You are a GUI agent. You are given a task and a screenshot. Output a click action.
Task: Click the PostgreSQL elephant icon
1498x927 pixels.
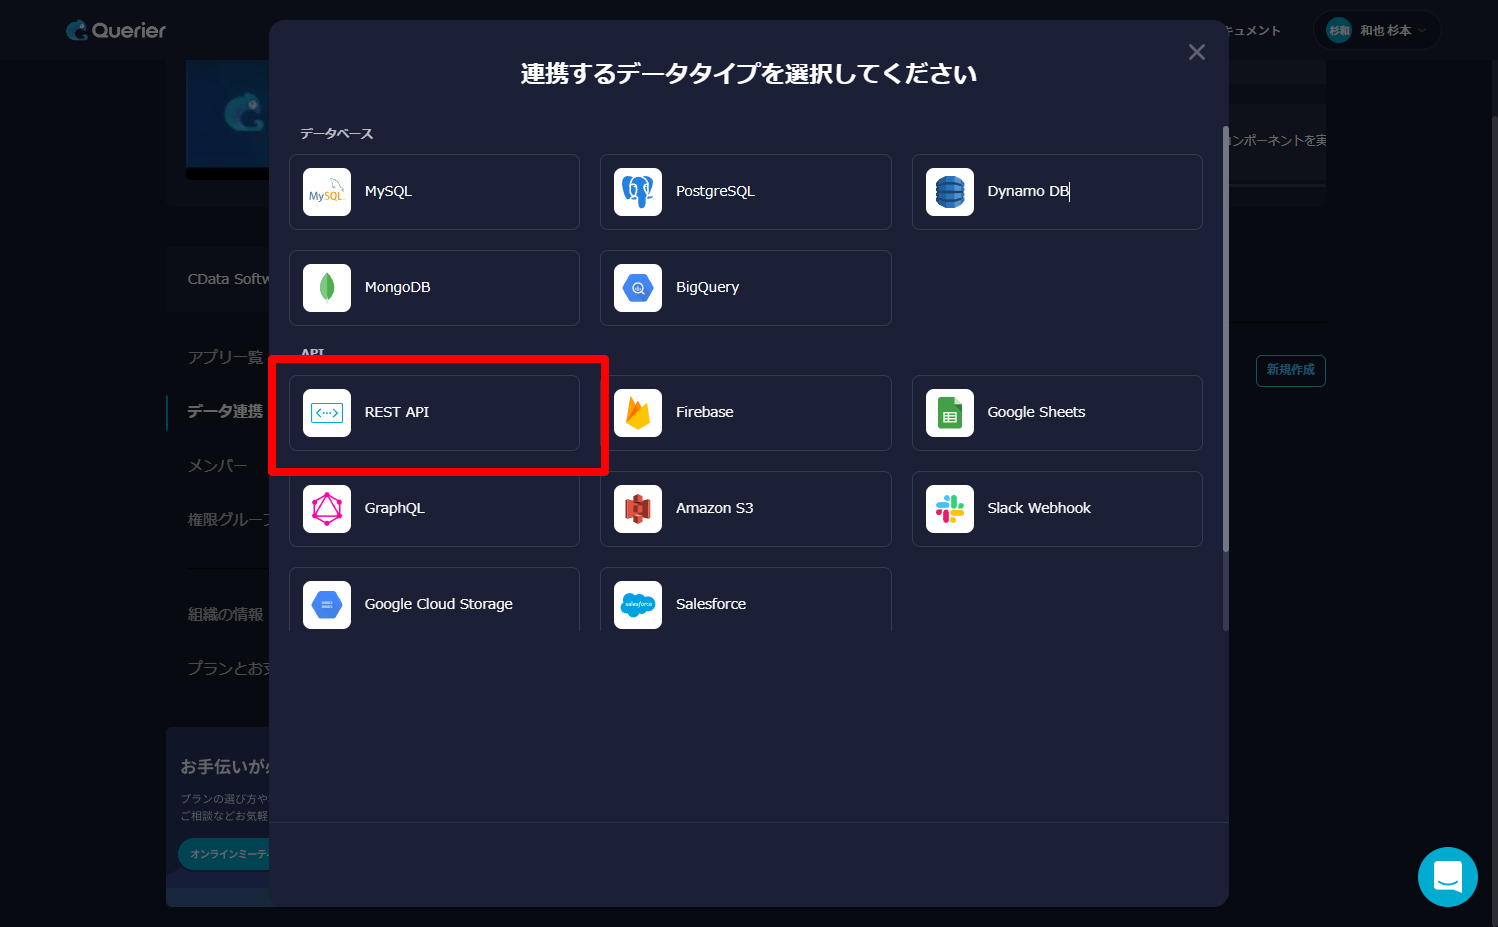(638, 192)
